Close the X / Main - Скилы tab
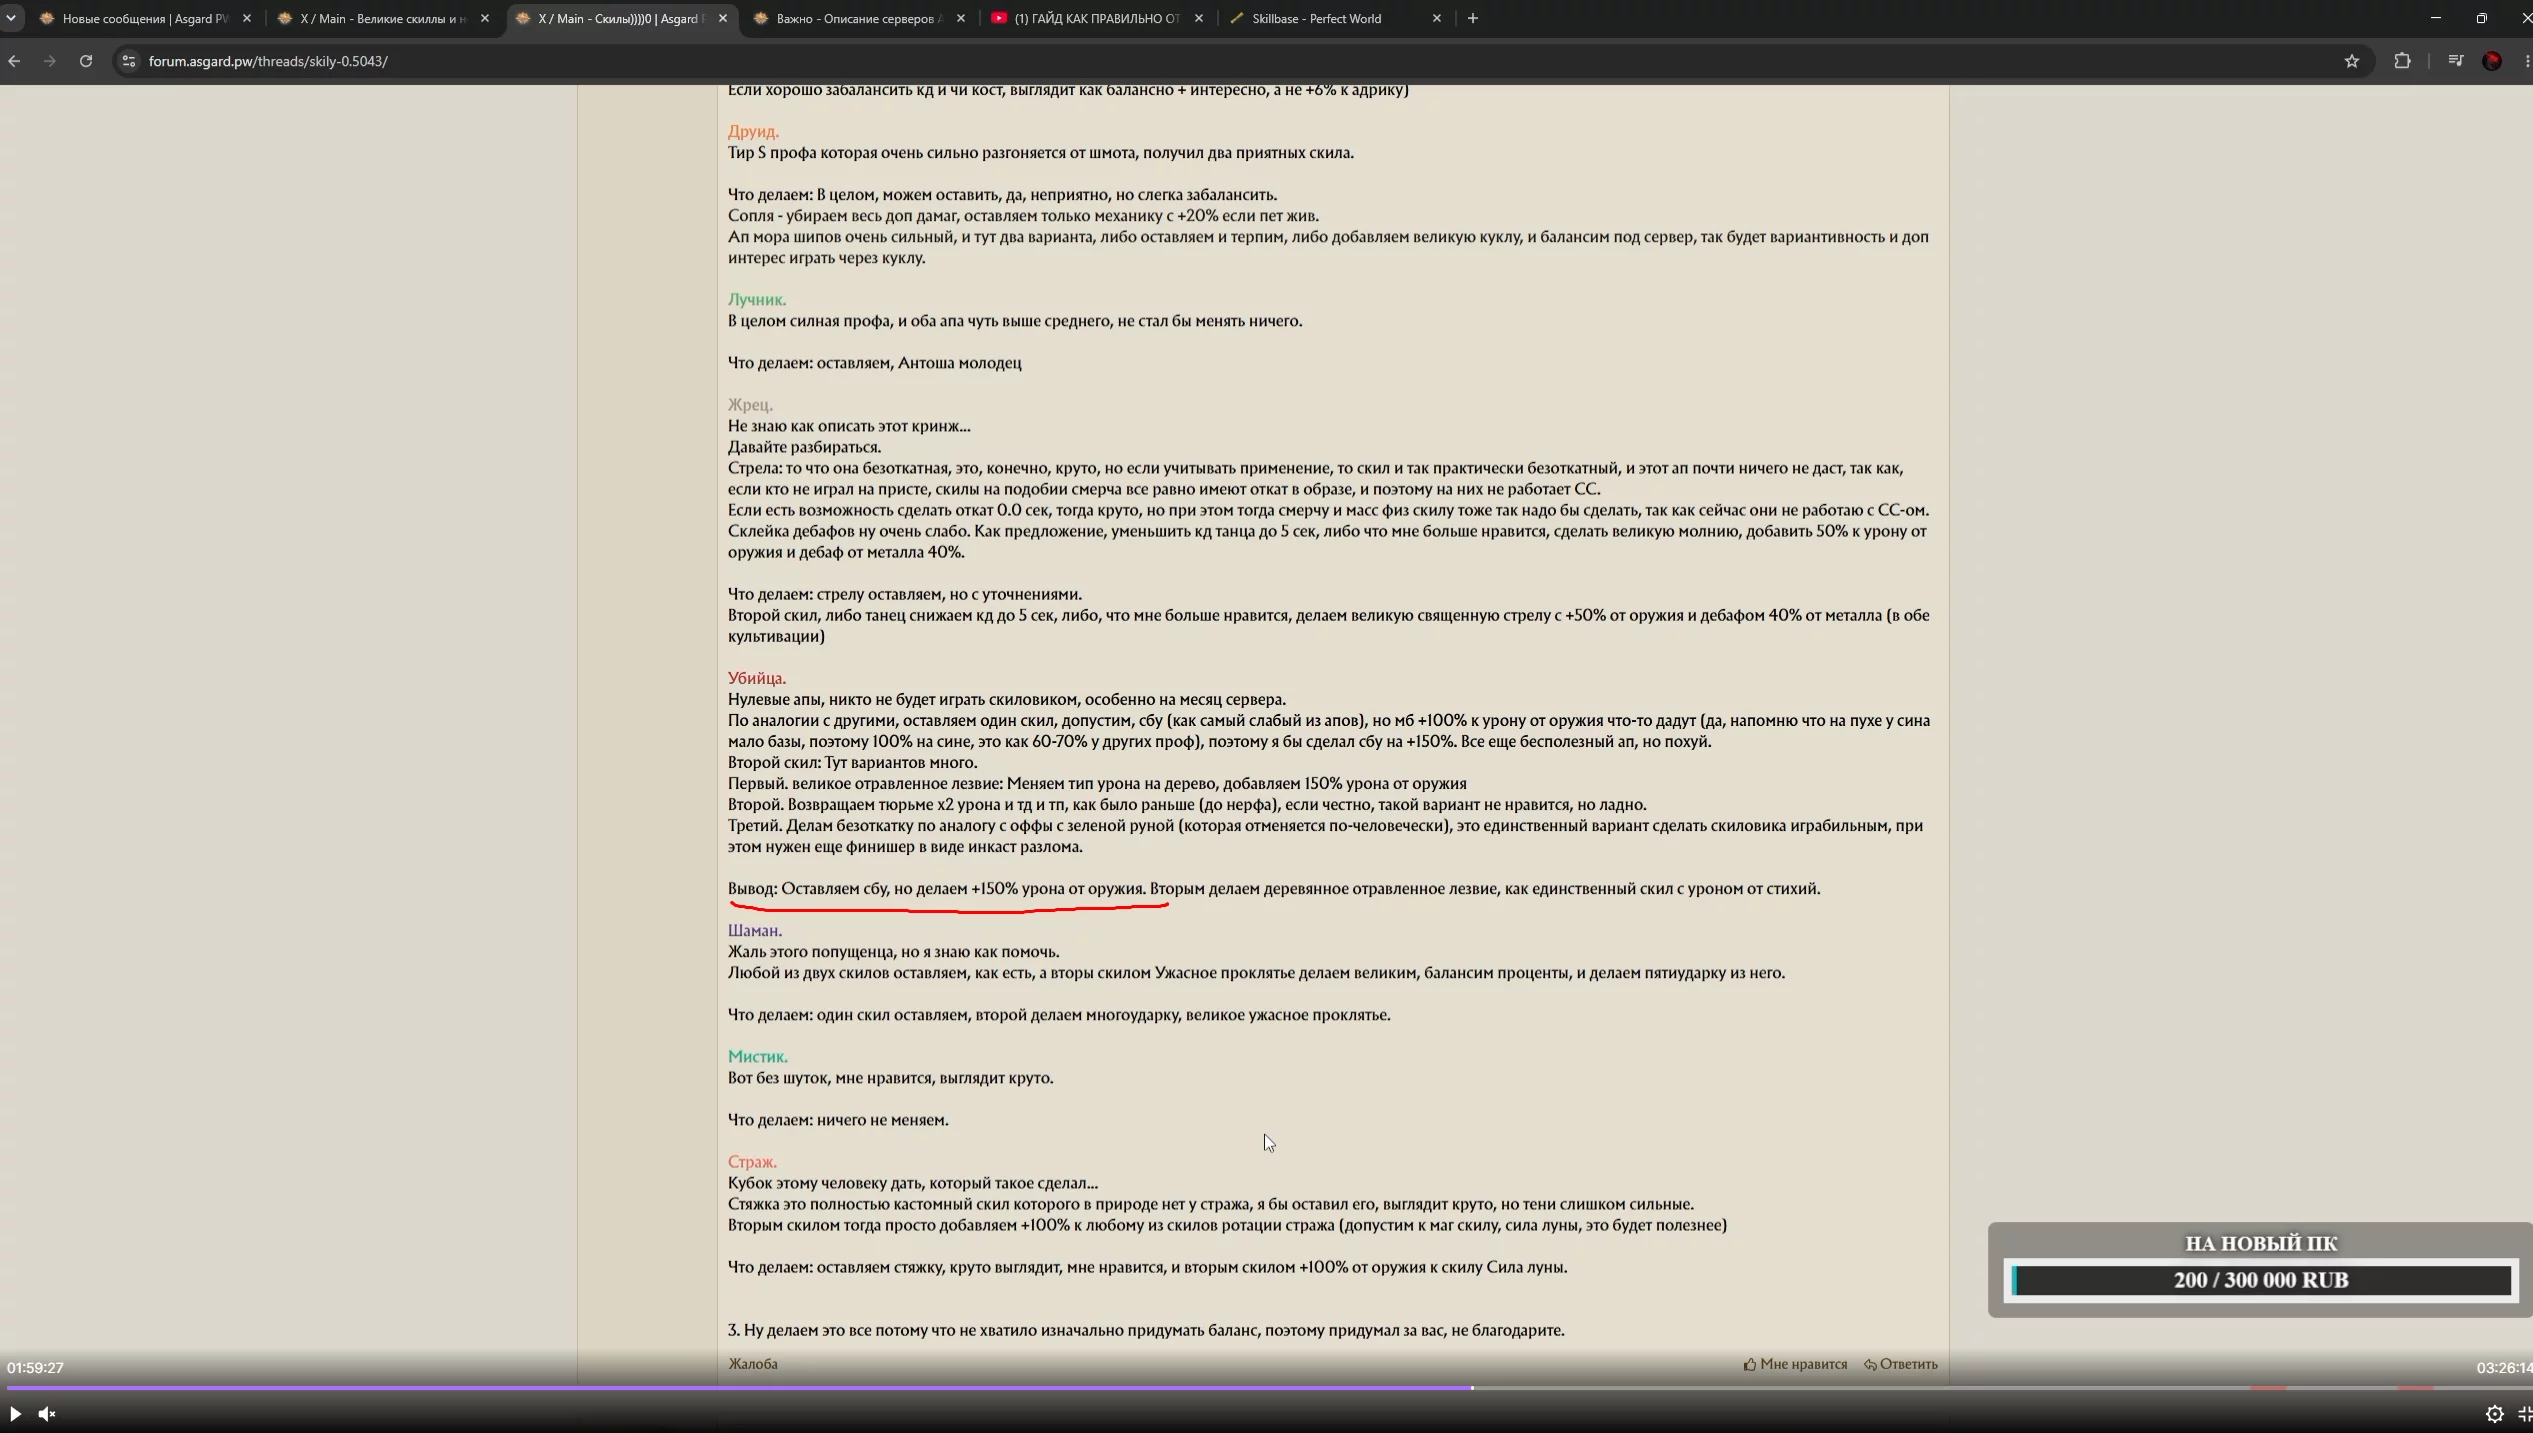The width and height of the screenshot is (2533, 1433). click(x=723, y=18)
